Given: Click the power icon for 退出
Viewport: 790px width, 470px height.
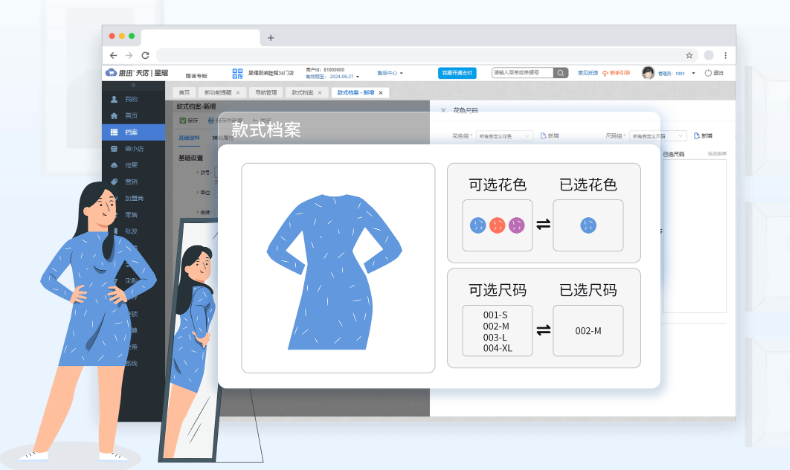Looking at the screenshot, I should tap(708, 73).
